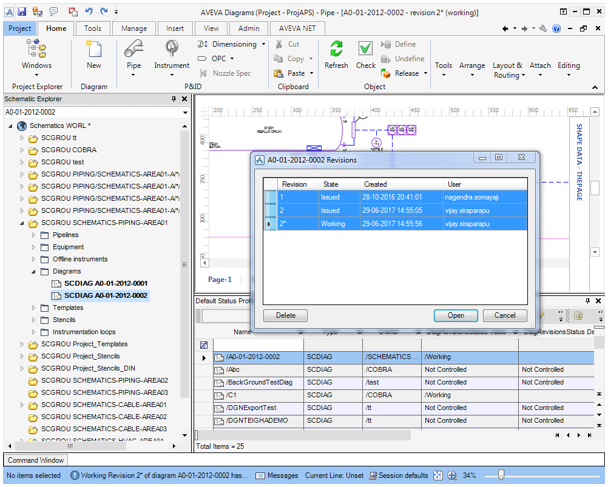This screenshot has height=487, width=608.
Task: Select the SCDIAG A0-01-2012-0001 diagram icon
Action: 57,283
